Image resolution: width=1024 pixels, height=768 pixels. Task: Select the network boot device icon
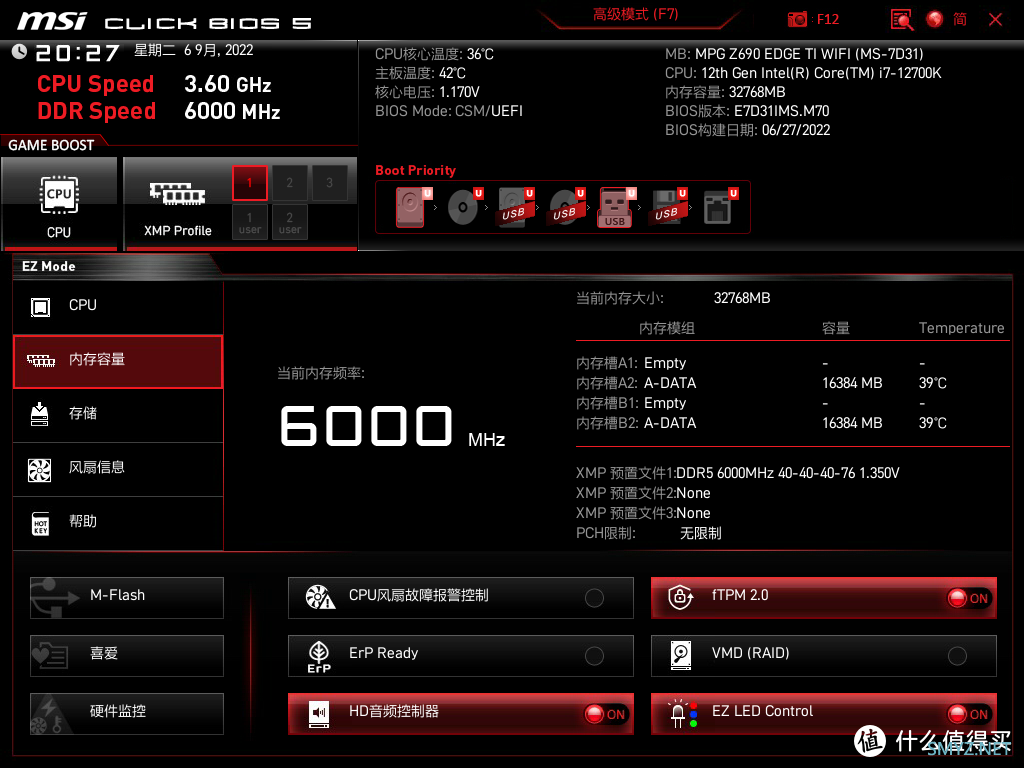pyautogui.click(x=719, y=207)
